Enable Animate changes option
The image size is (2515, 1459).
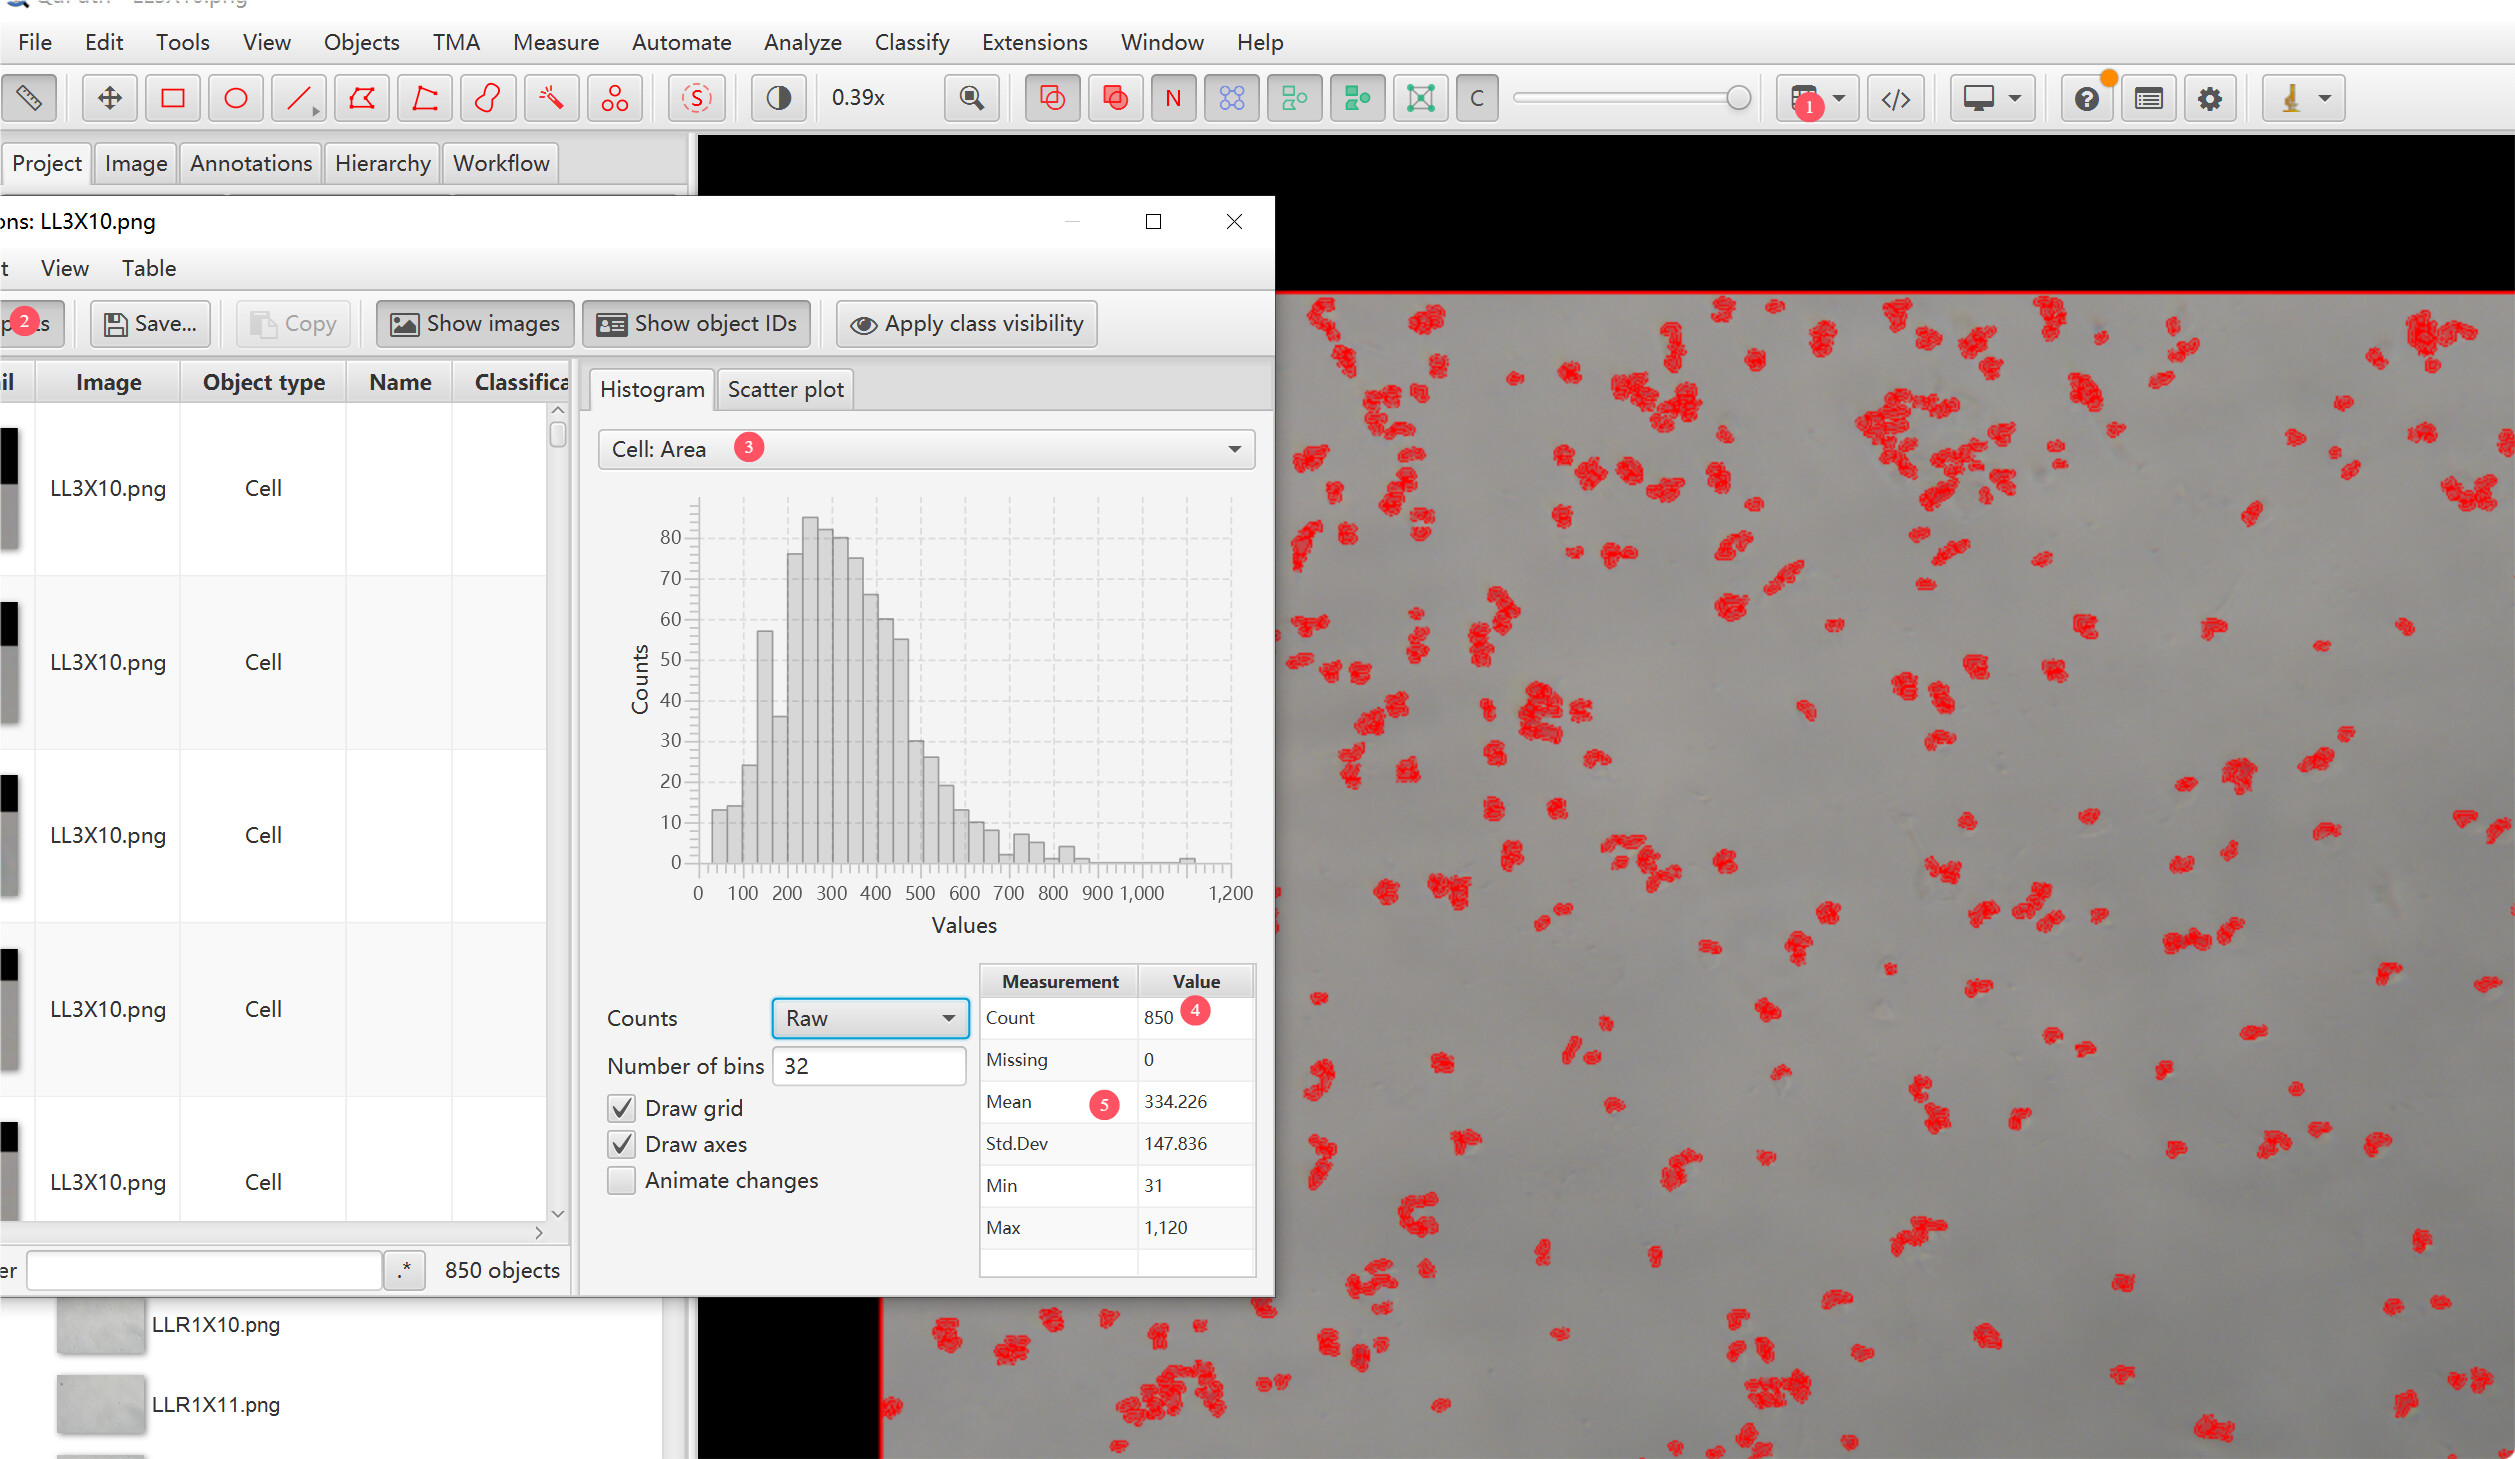(x=621, y=1180)
